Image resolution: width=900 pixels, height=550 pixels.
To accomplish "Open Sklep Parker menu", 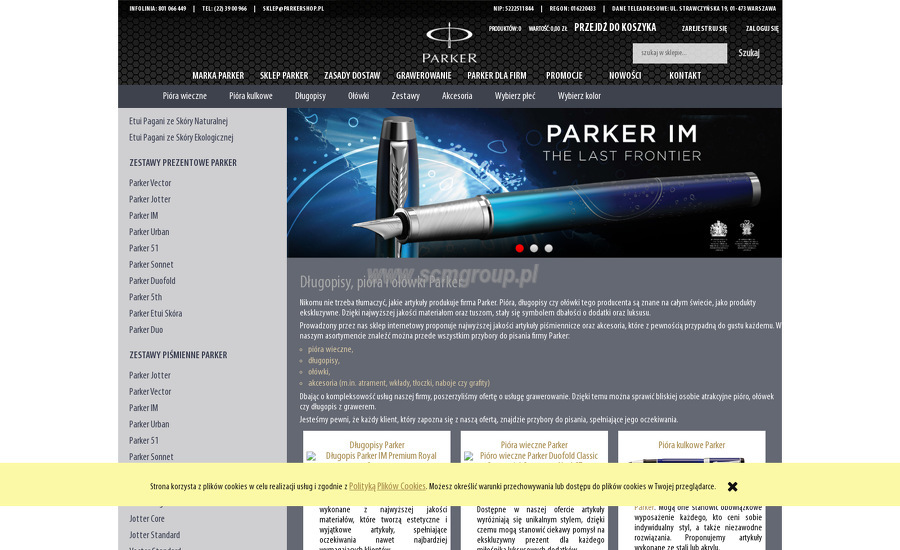I will (x=284, y=75).
